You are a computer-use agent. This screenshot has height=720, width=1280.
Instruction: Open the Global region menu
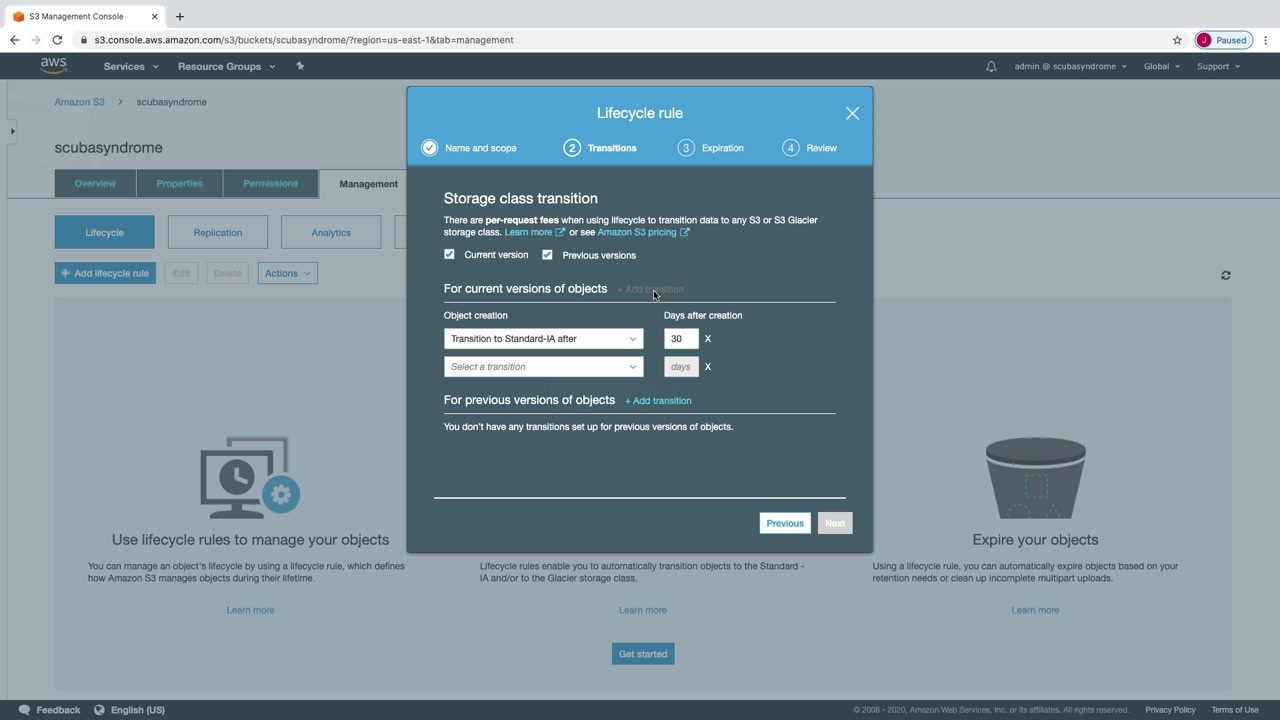1162,67
